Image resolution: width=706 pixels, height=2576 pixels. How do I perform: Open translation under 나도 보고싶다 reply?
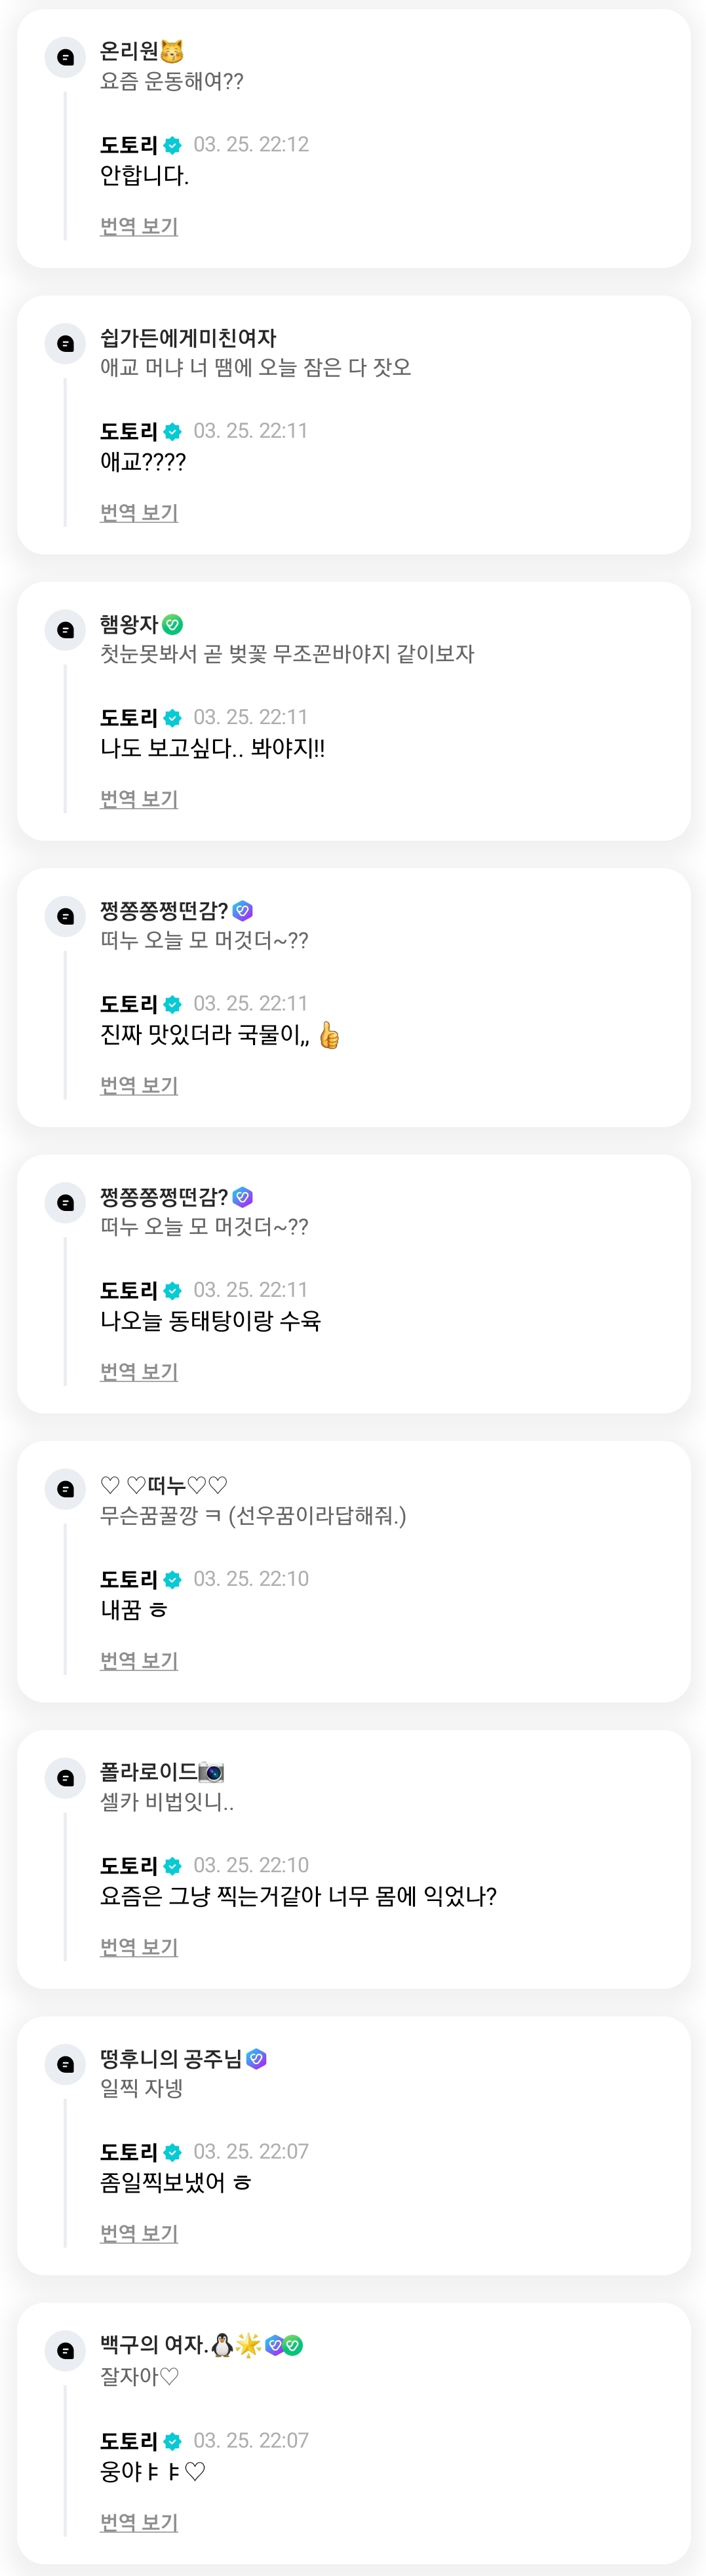(139, 798)
